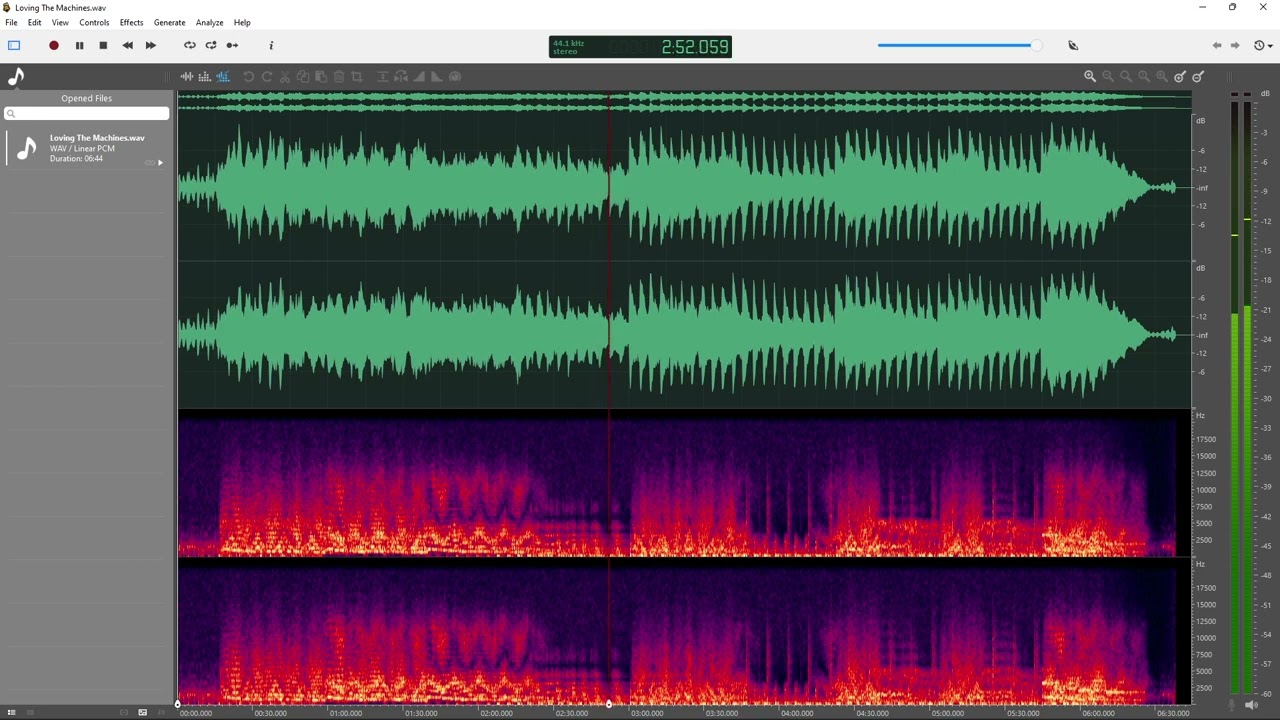
Task: Select combined waveform and spectrogram view
Action: (x=222, y=76)
